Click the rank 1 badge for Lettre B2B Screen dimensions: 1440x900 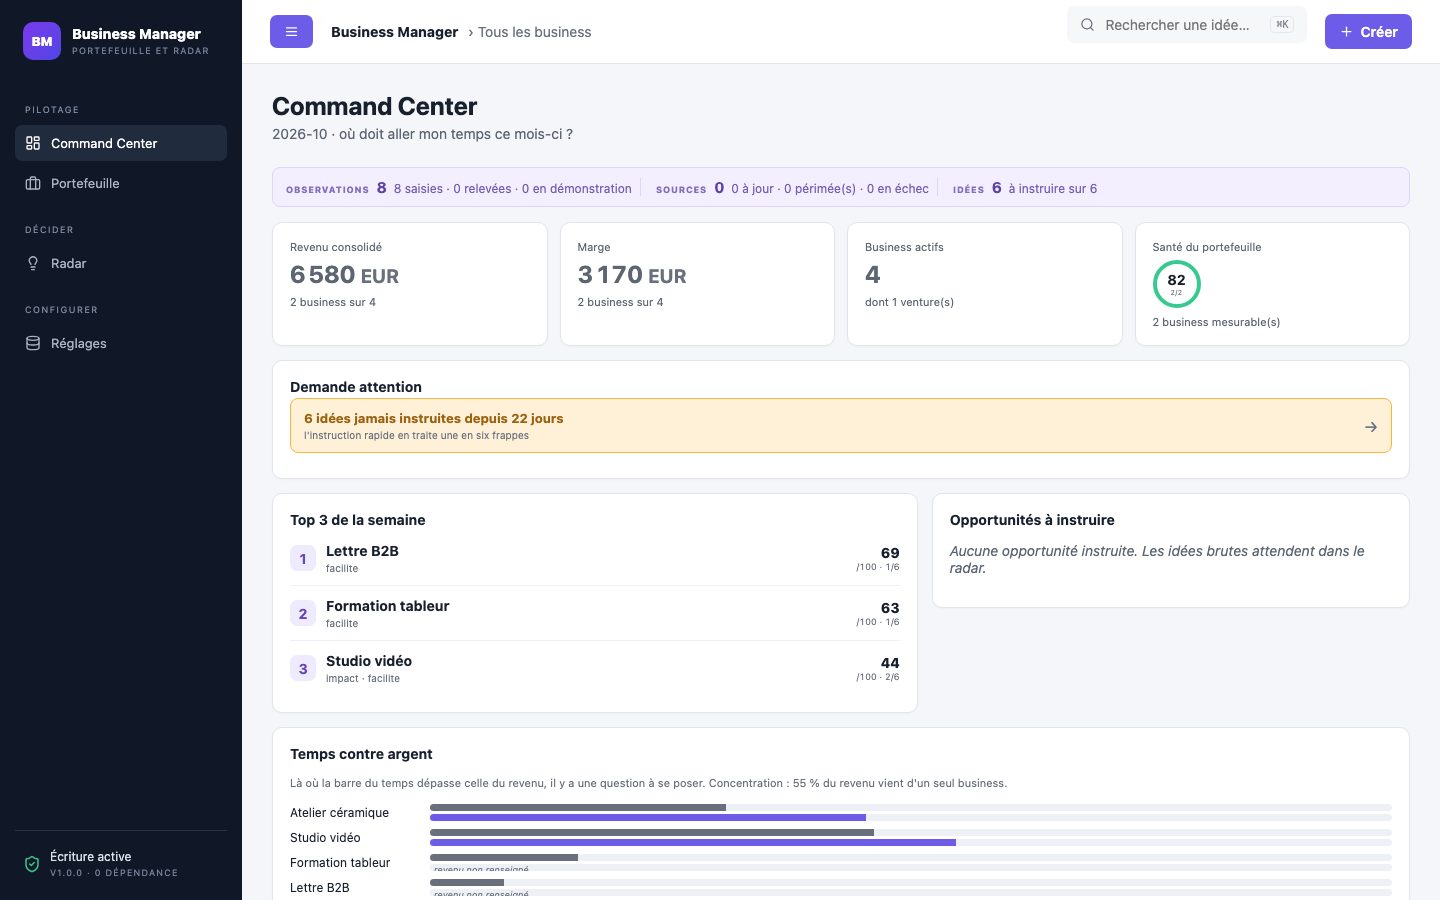303,559
